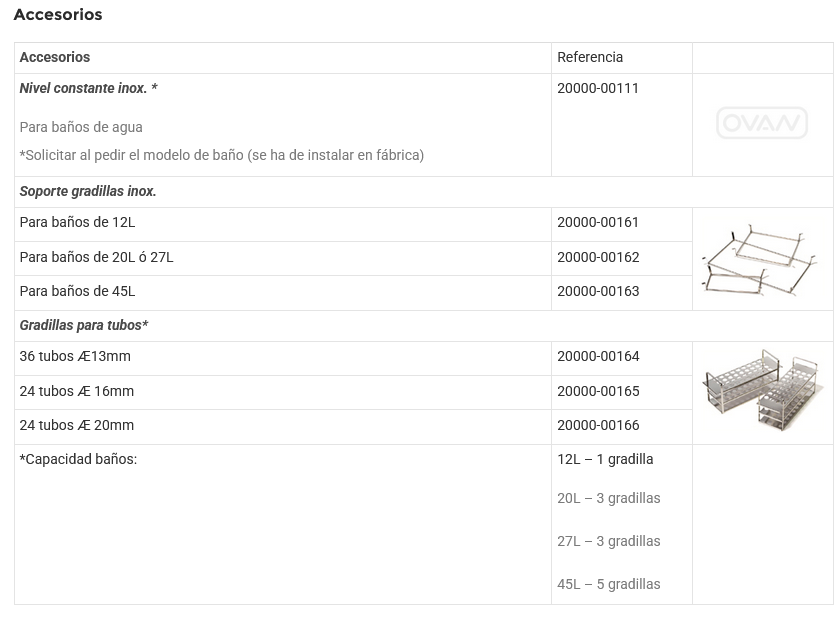Select reference number 20000-00111
This screenshot has height=617, width=837.
pos(598,88)
